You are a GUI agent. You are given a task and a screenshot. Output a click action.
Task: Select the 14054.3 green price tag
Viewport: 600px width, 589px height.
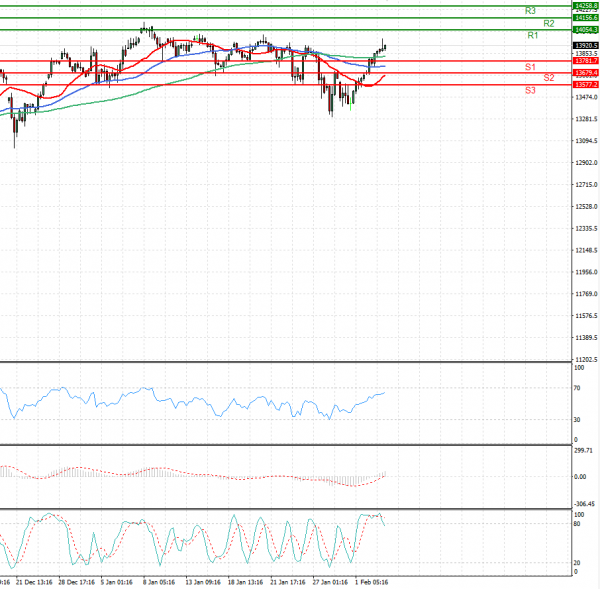click(x=586, y=30)
